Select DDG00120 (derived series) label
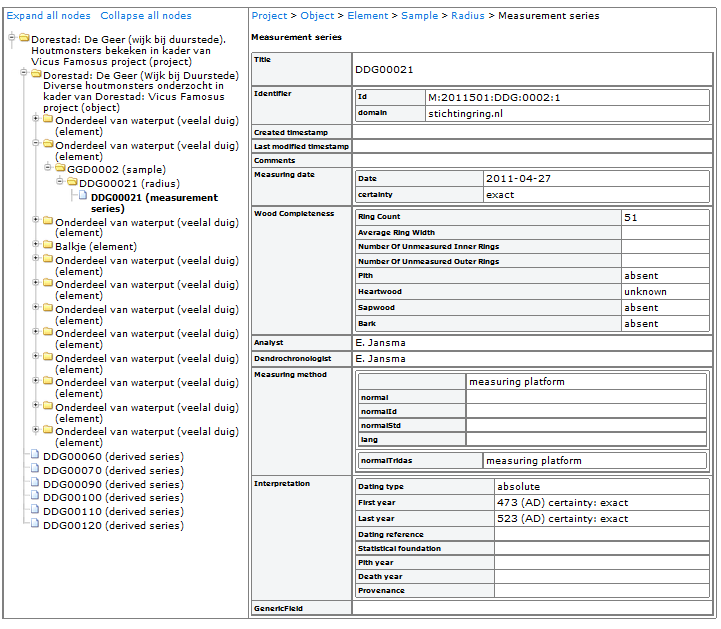 [113, 526]
